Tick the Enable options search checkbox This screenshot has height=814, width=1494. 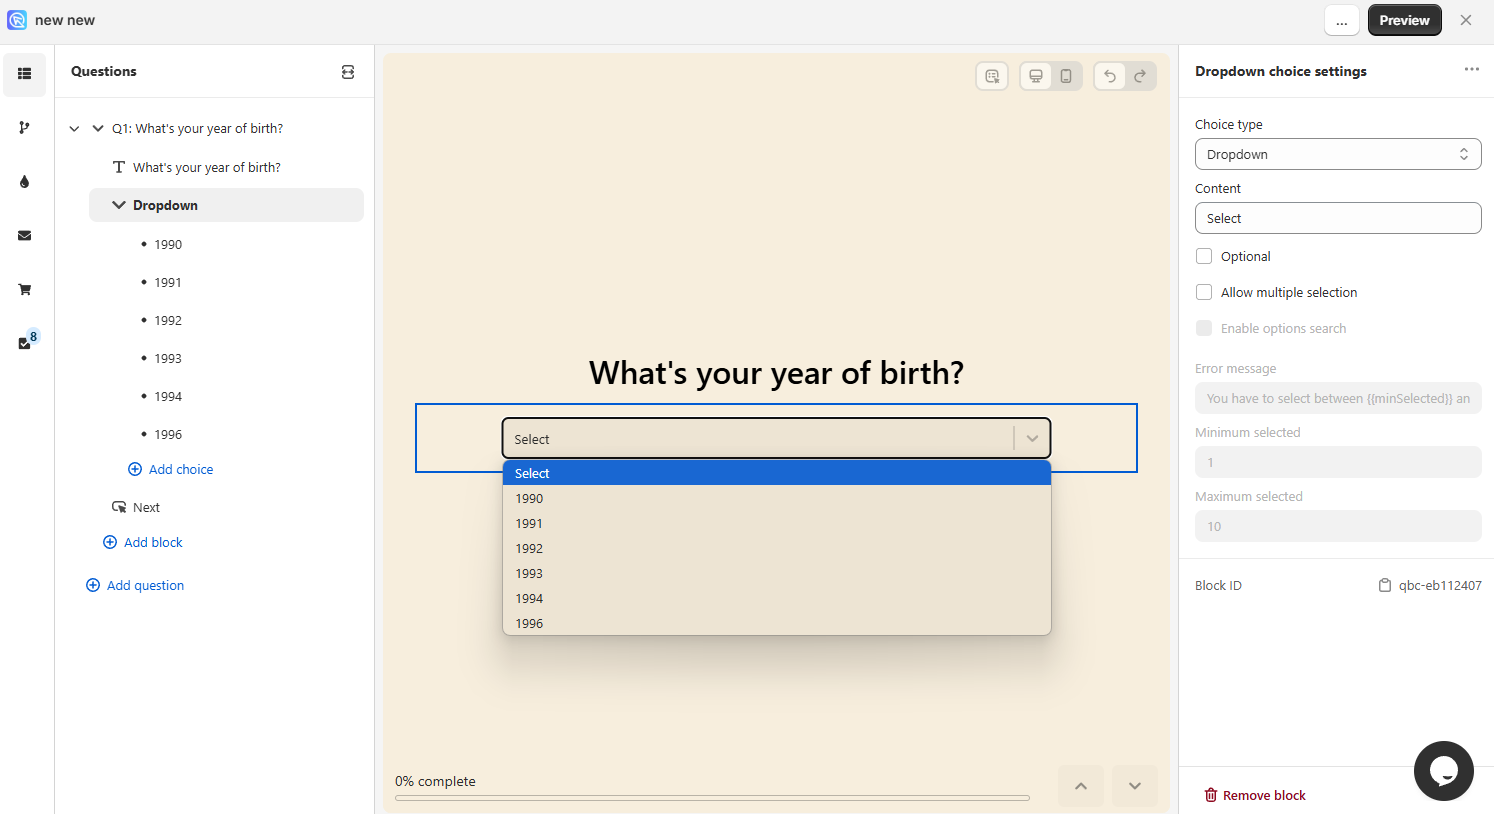coord(1204,328)
